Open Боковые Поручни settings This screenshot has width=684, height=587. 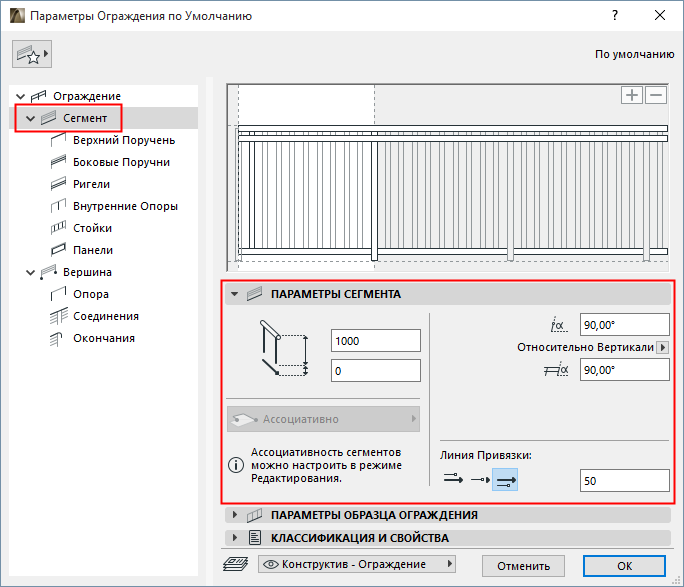click(x=121, y=162)
